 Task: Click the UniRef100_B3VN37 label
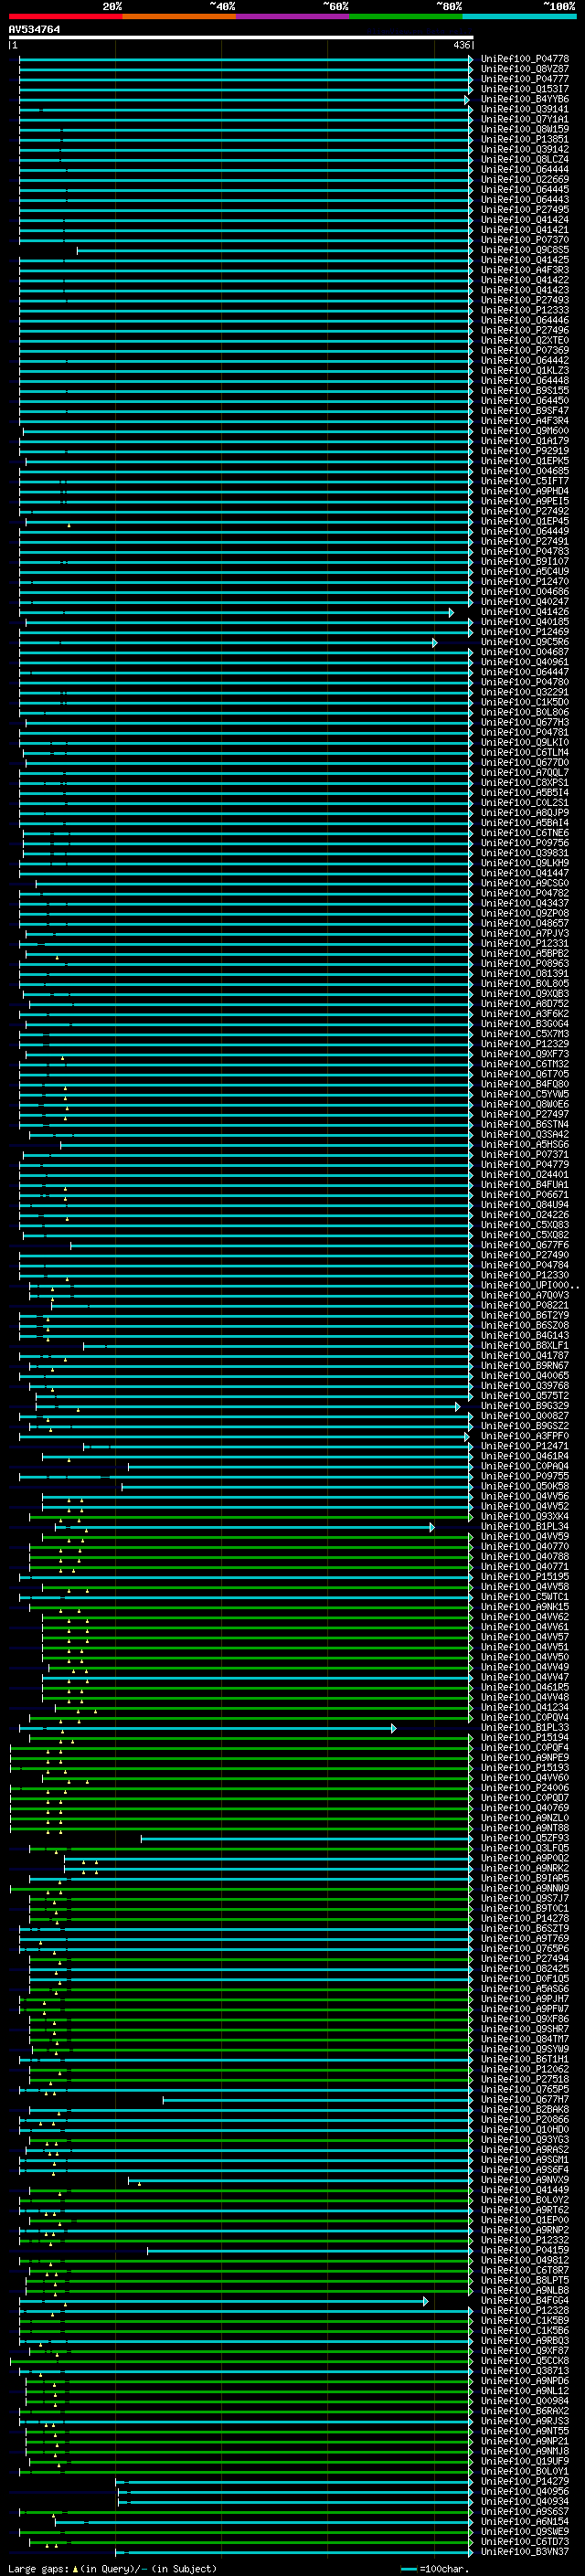coord(525,2551)
